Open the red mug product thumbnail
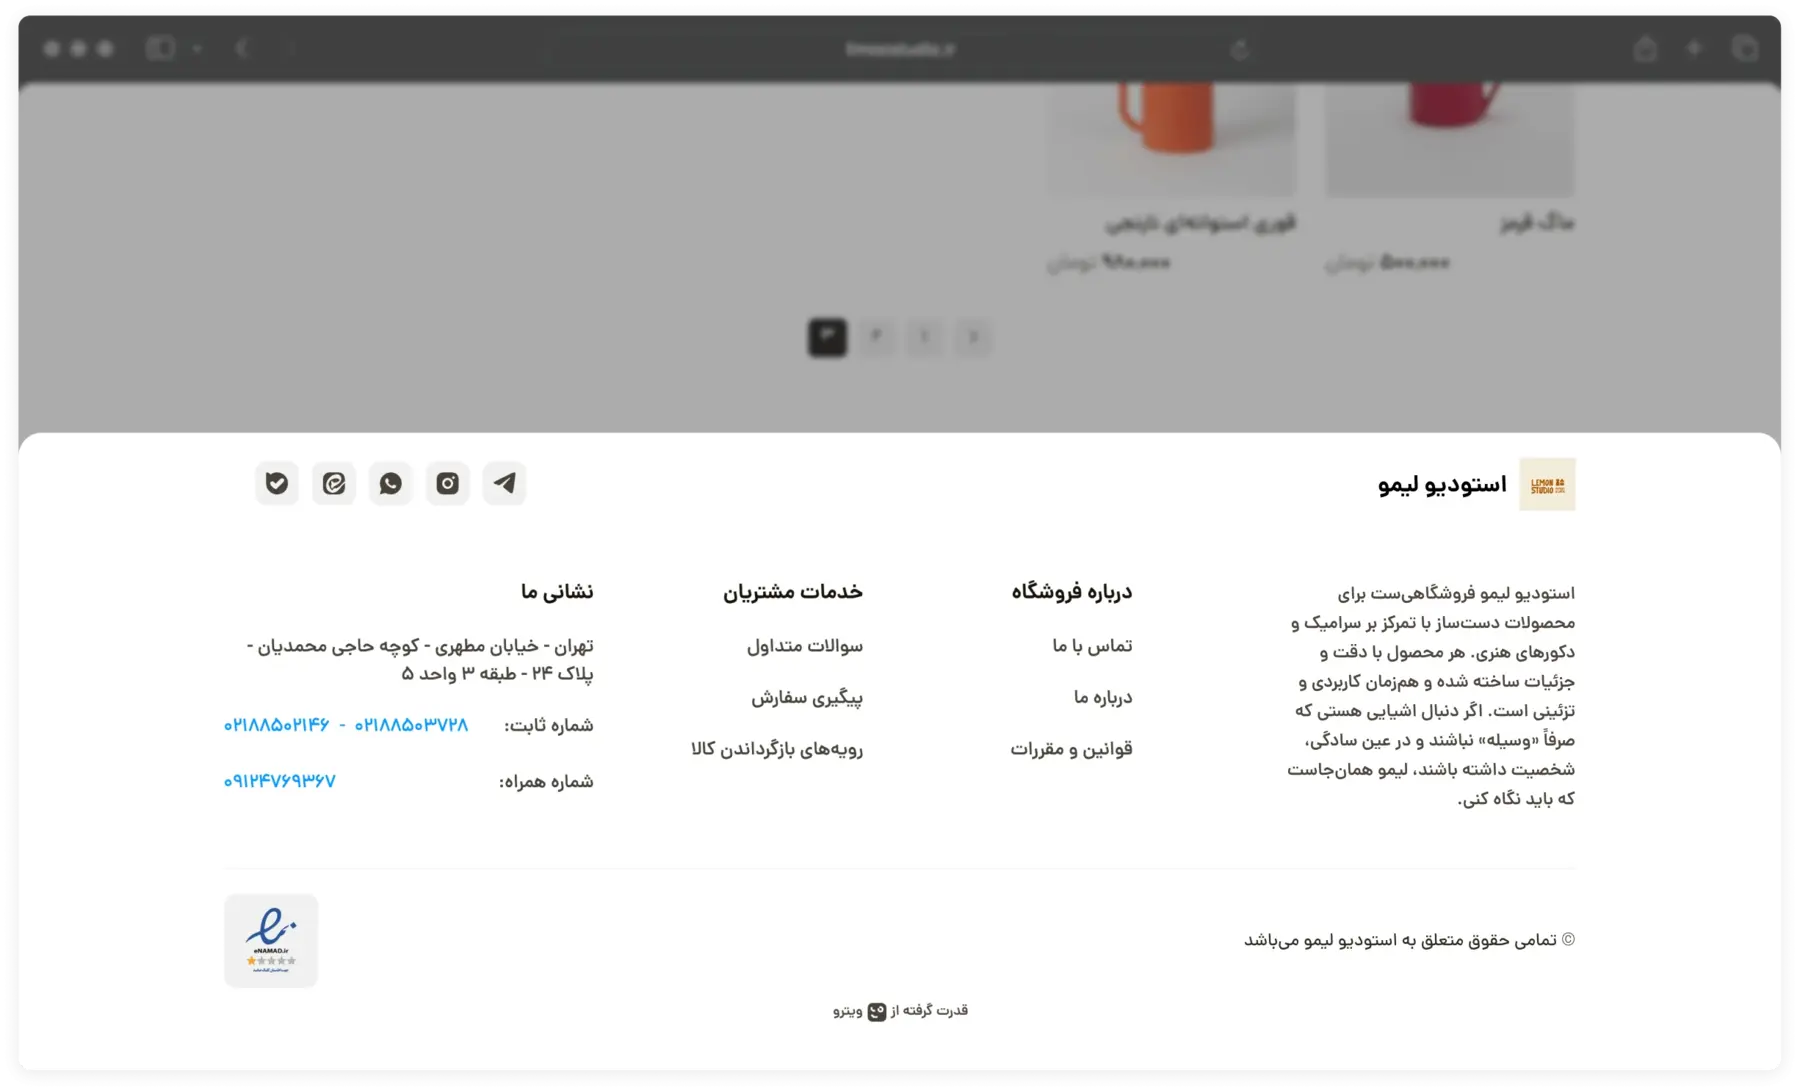Viewport: 1800px width, 1092px height. click(x=1451, y=140)
